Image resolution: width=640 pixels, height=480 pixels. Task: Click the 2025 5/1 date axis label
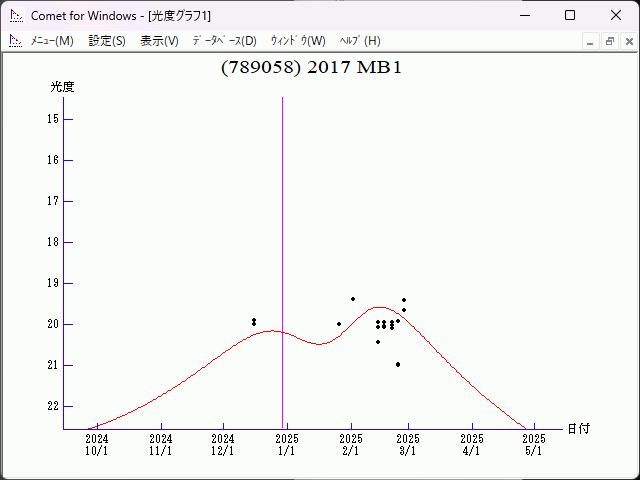point(534,445)
